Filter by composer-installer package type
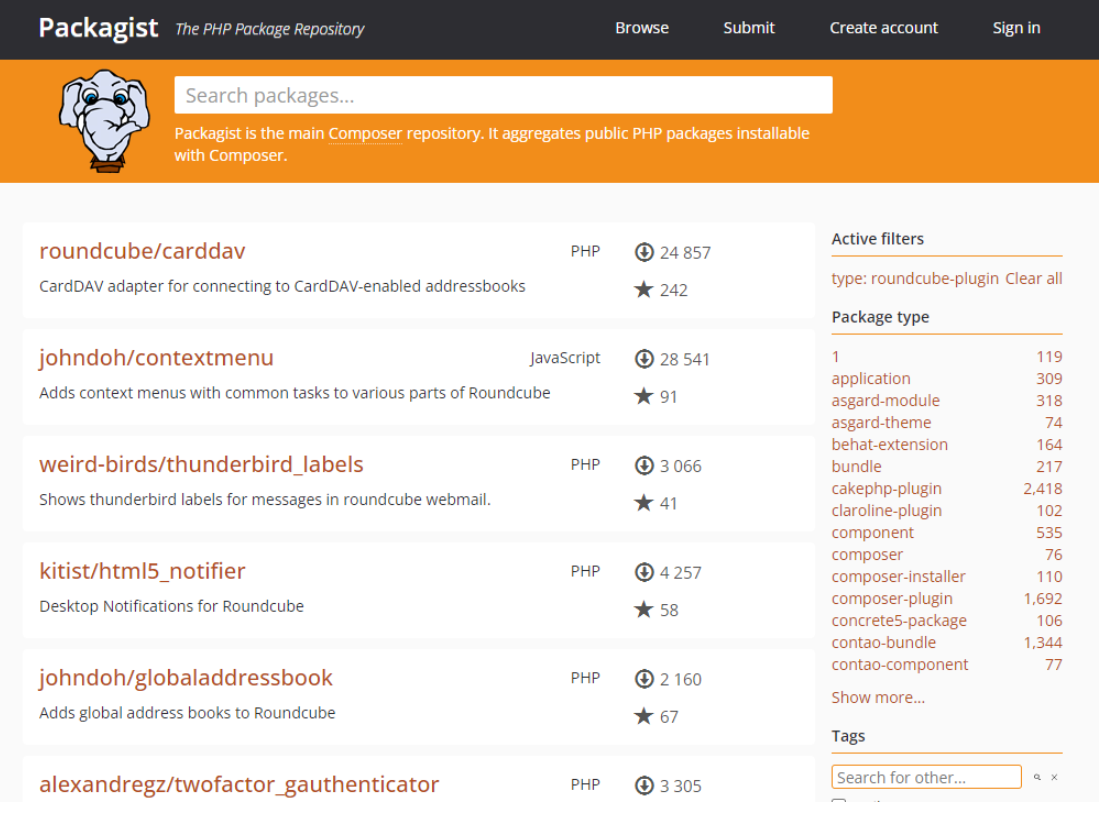 (898, 576)
